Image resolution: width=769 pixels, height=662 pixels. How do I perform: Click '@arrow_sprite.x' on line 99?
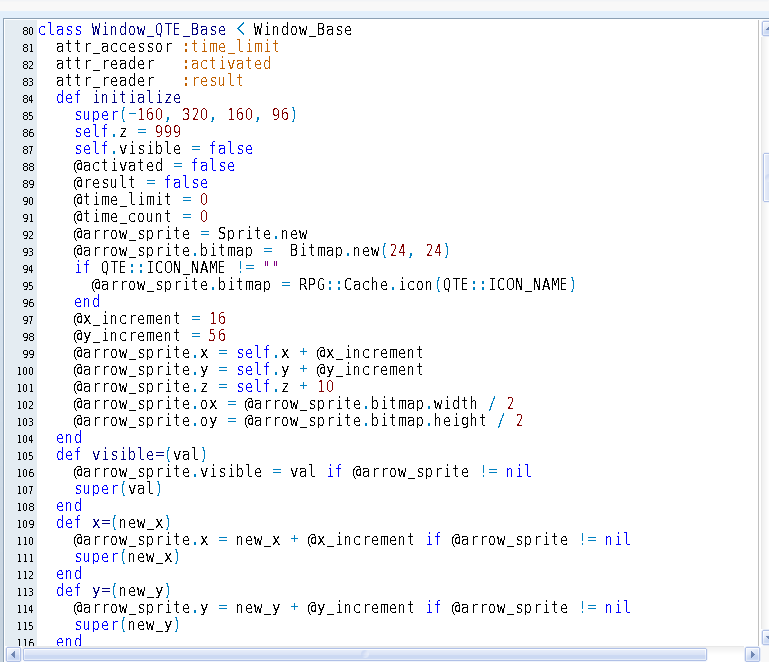141,353
